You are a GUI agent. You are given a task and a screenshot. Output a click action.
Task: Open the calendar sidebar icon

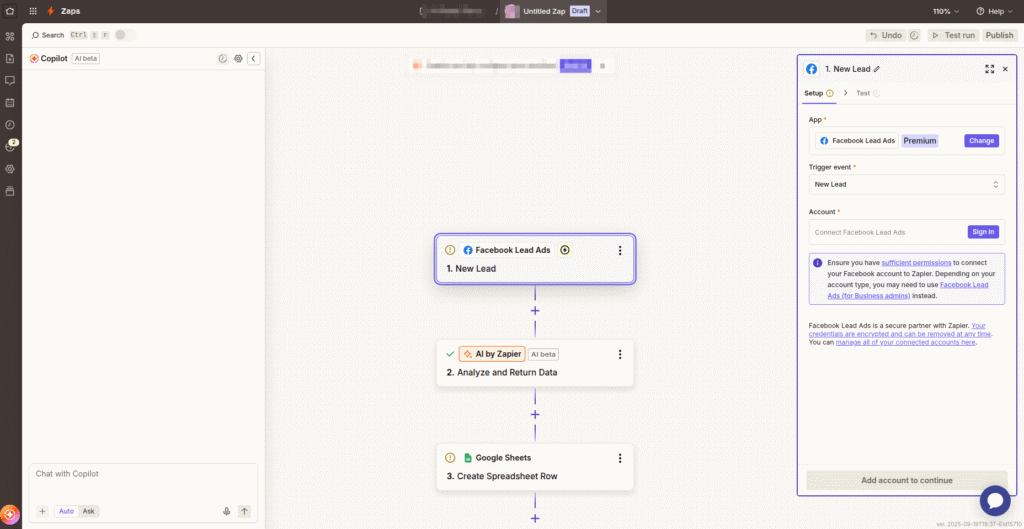pyautogui.click(x=10, y=103)
